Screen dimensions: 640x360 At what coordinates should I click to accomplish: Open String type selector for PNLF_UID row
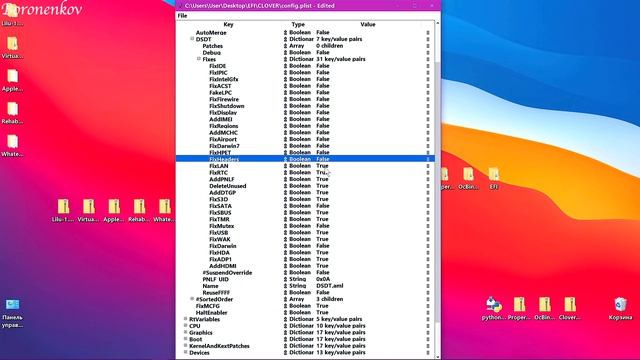click(298, 279)
